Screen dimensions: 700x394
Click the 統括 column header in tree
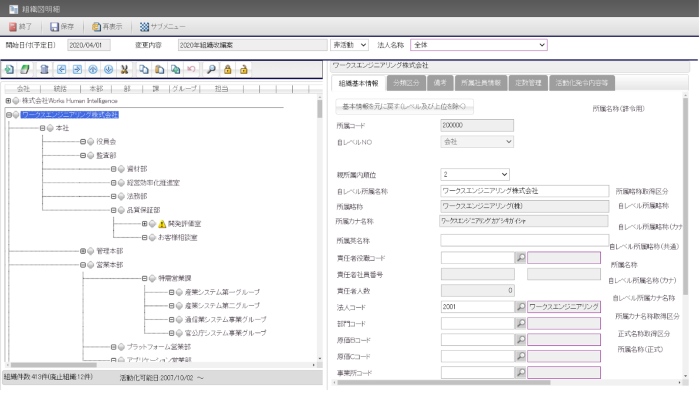[x=60, y=89]
